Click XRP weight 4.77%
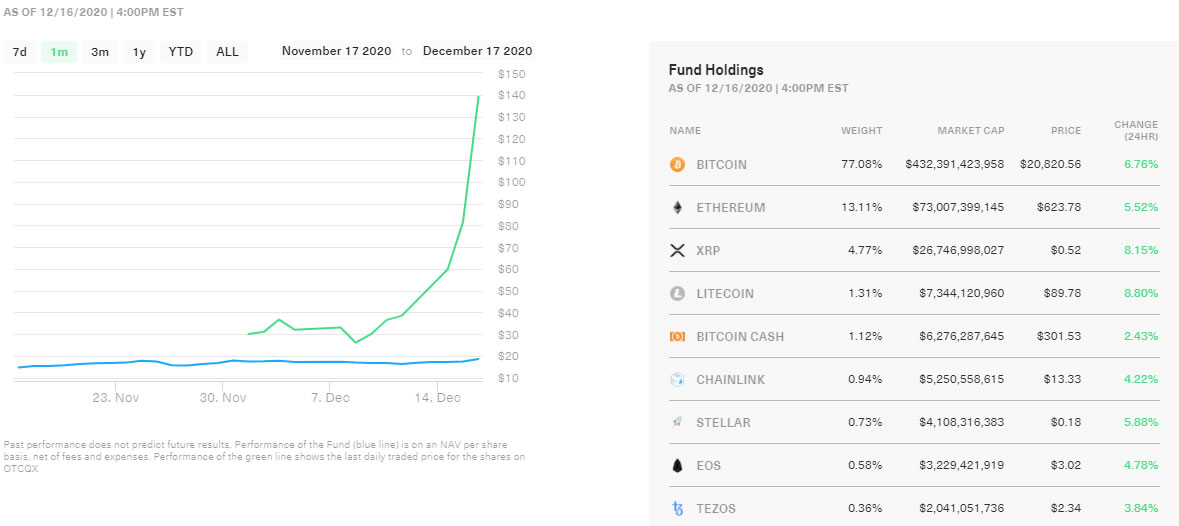This screenshot has height=526, width=1179. (x=865, y=250)
